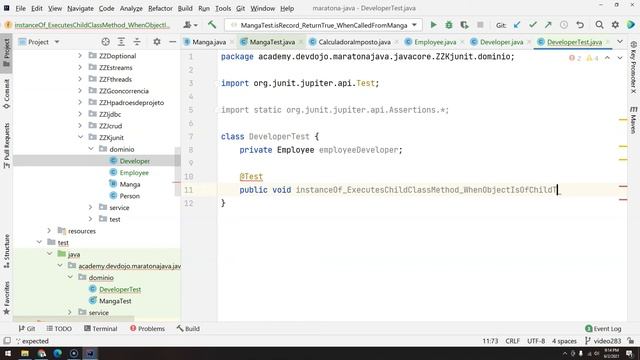Open the Refactor menu
The height and width of the screenshot is (360, 640).
click(160, 8)
